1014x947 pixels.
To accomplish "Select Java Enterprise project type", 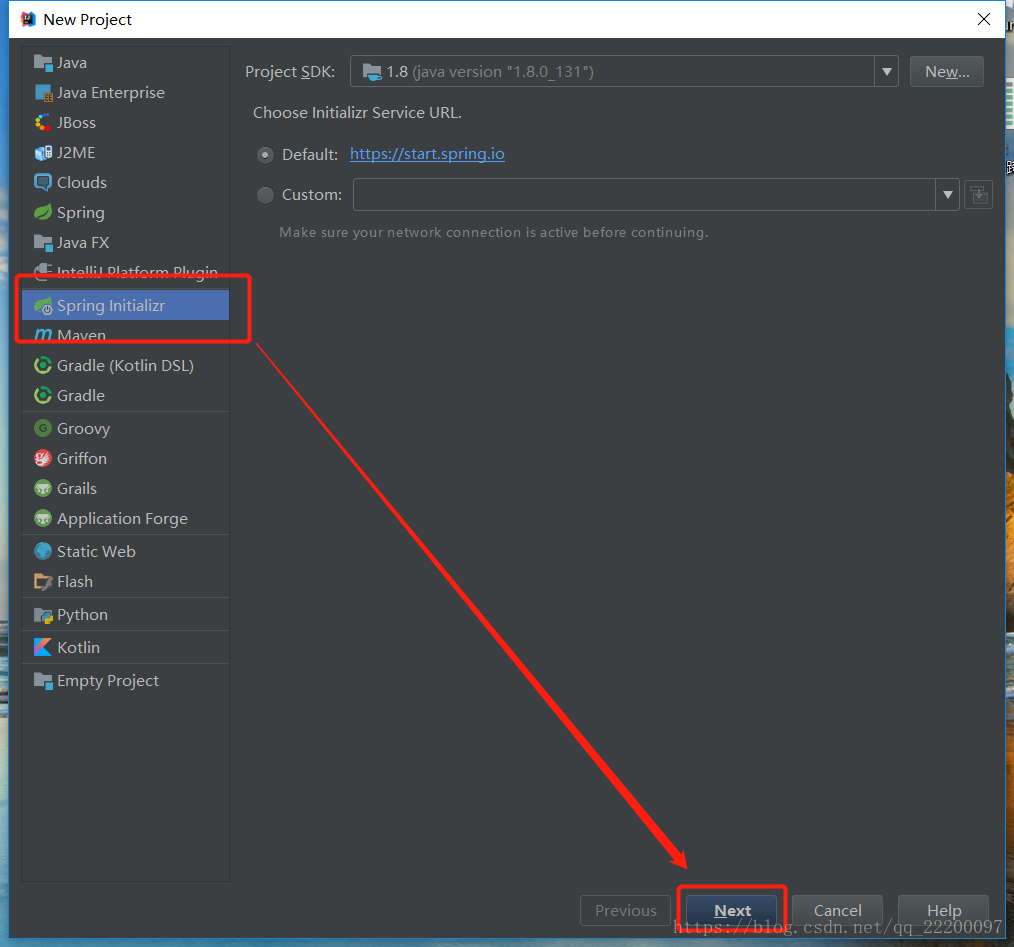I will coord(125,93).
